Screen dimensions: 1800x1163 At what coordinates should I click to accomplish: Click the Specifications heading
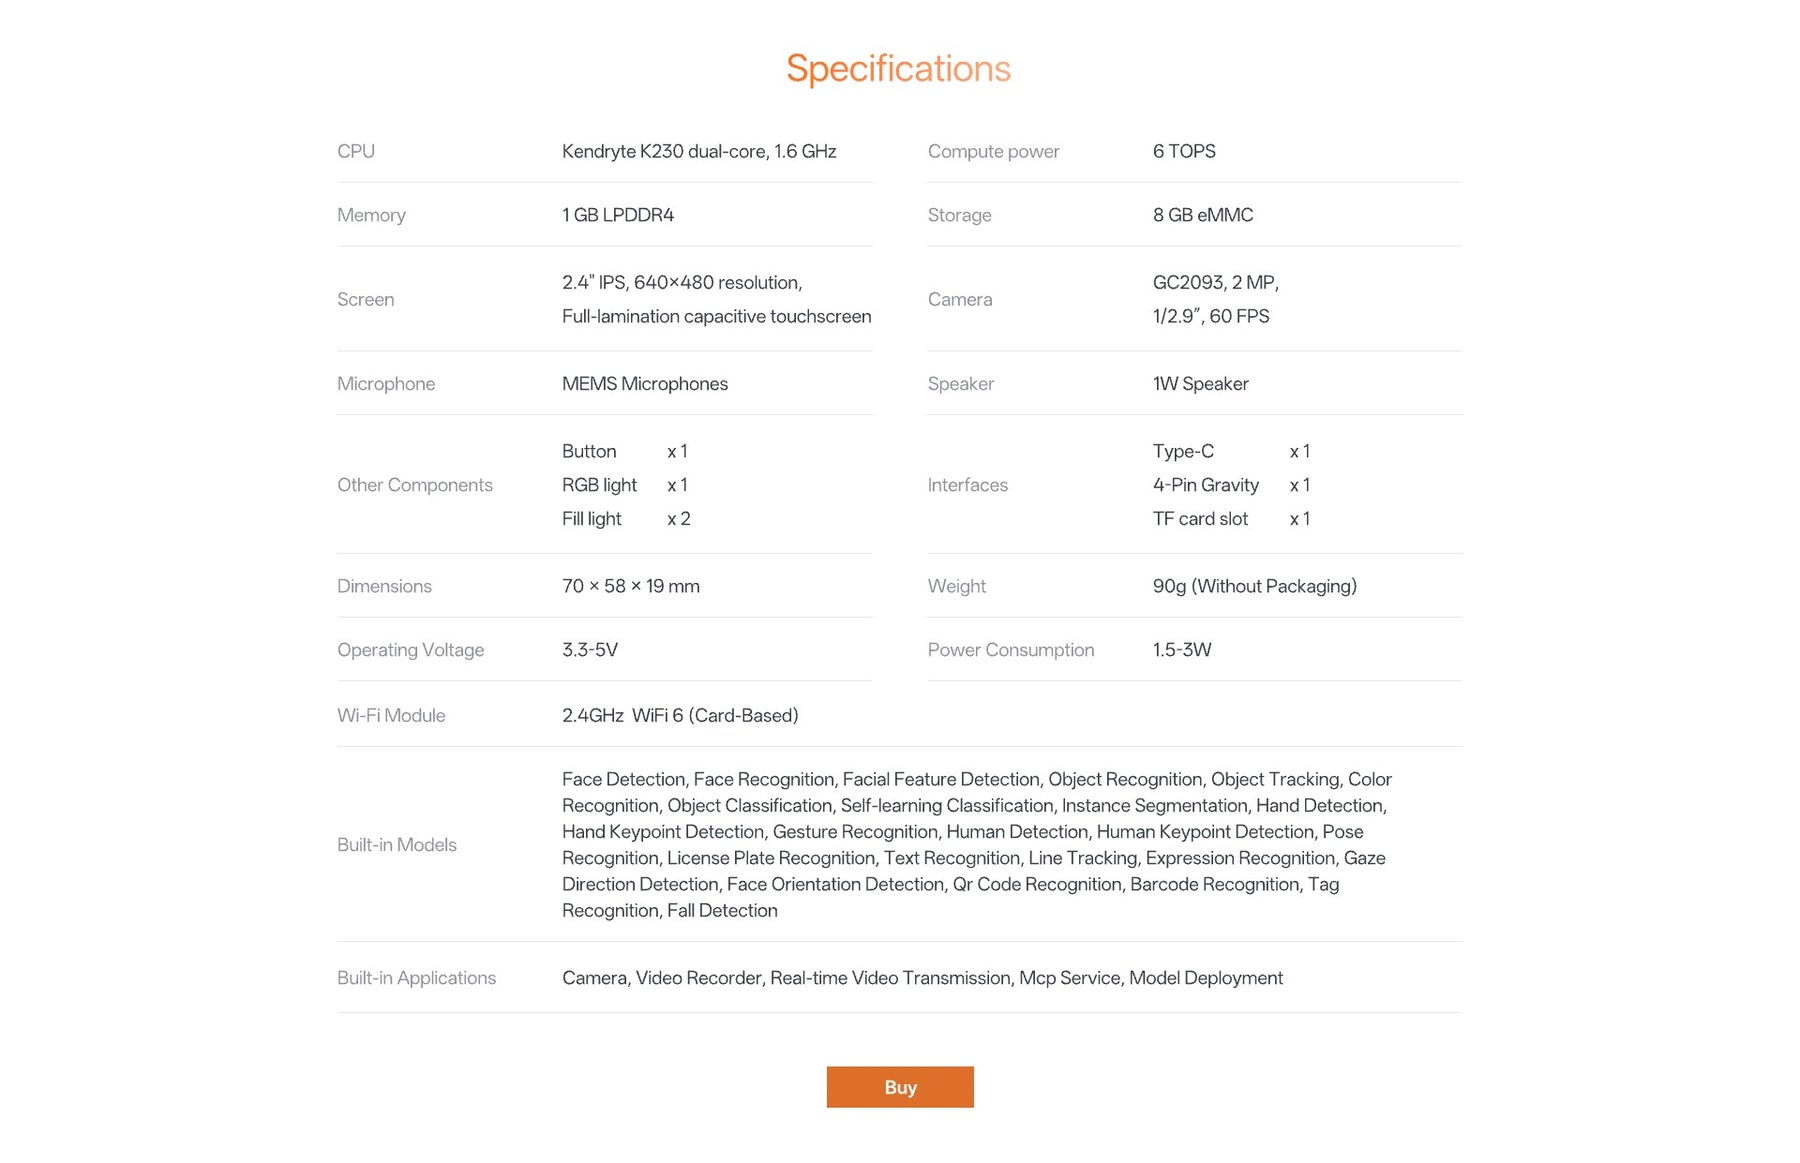898,69
